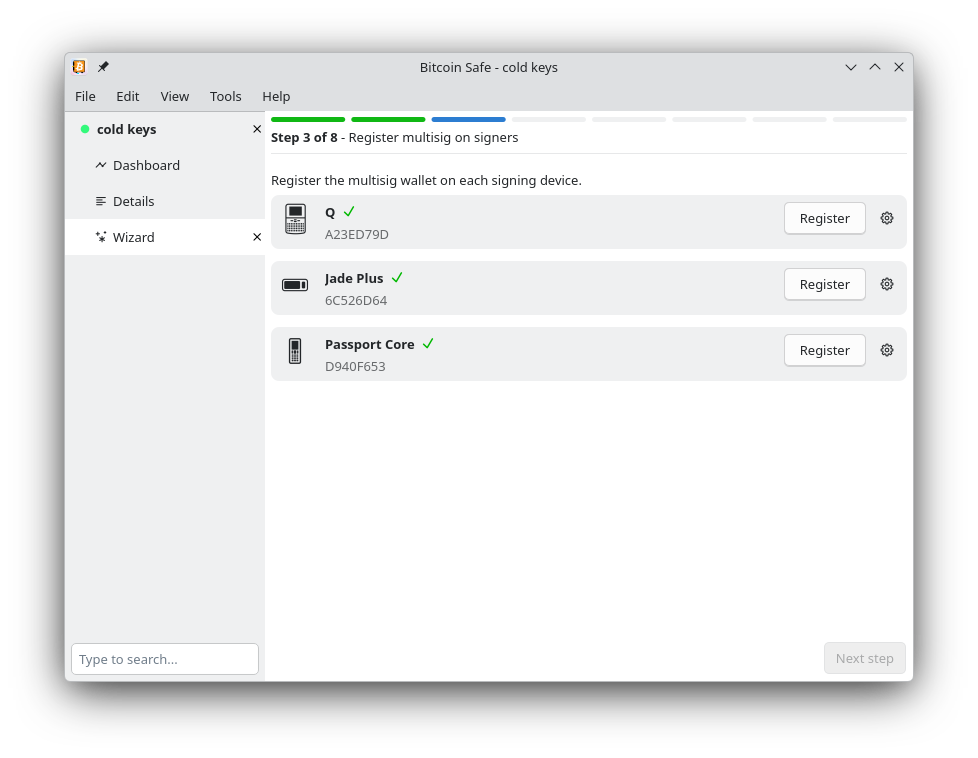The height and width of the screenshot is (758, 978).
Task: Click fingerprint 6C526D64 text
Action: click(356, 301)
